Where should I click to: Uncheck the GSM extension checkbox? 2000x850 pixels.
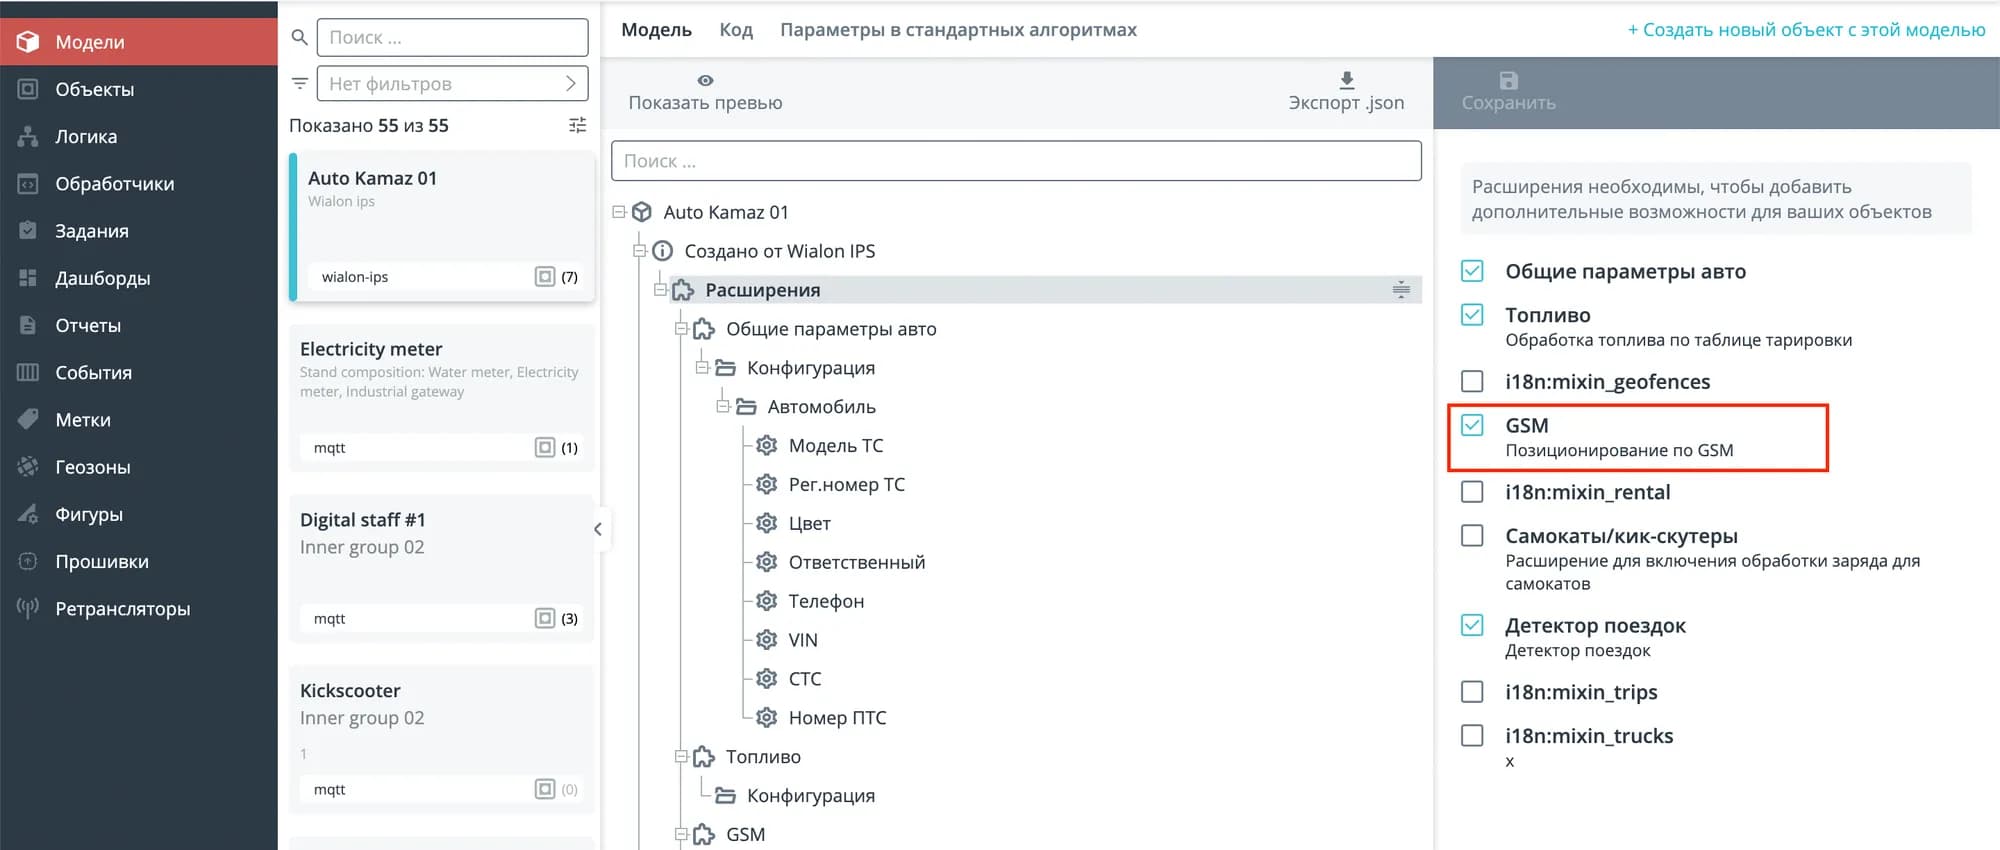point(1472,425)
